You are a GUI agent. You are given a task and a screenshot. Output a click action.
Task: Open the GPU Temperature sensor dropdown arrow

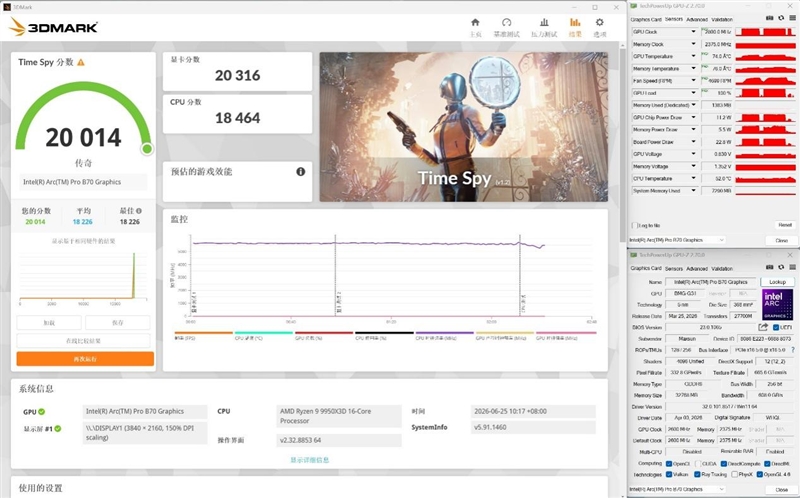pos(693,56)
